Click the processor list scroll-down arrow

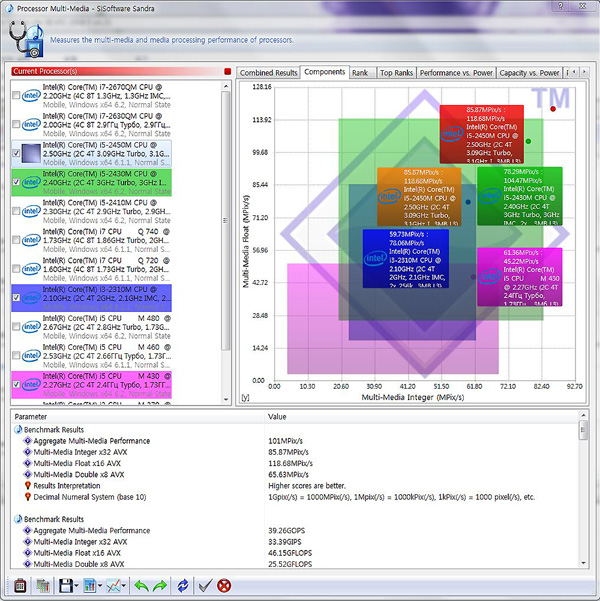tap(226, 399)
